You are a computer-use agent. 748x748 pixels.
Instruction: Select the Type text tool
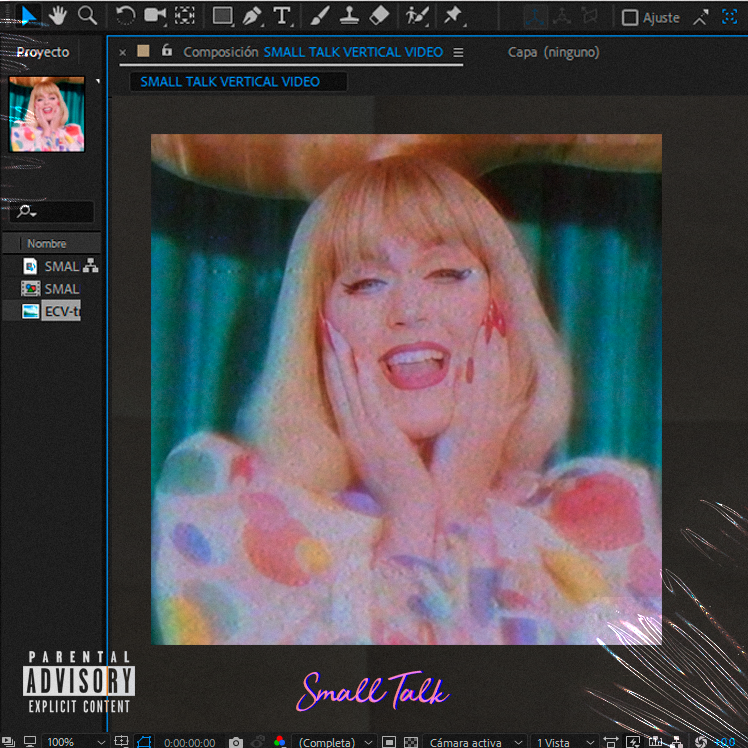[282, 16]
